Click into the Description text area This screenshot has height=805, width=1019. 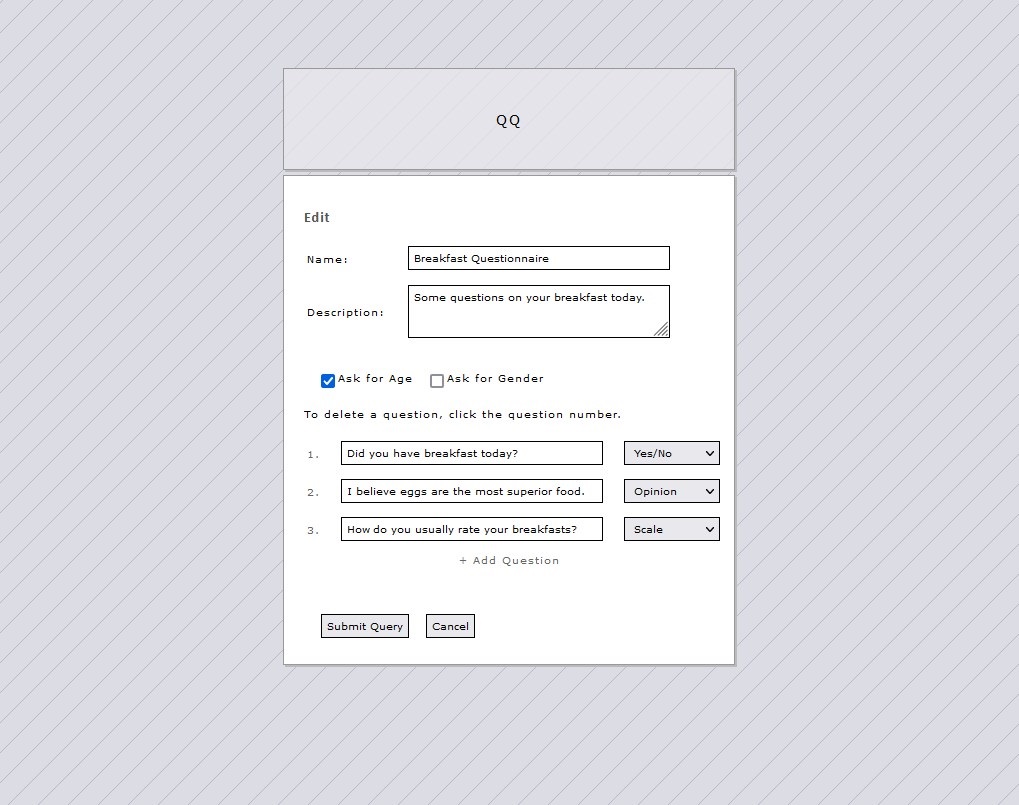pos(530,311)
